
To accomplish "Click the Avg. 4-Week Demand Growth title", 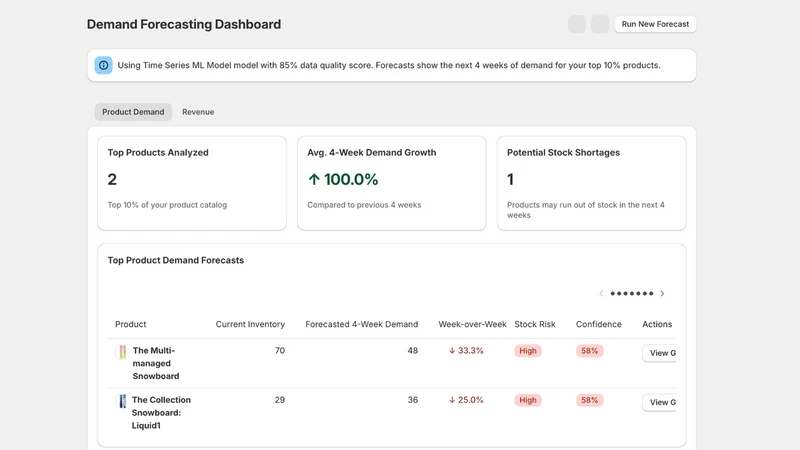I will click(x=371, y=153).
